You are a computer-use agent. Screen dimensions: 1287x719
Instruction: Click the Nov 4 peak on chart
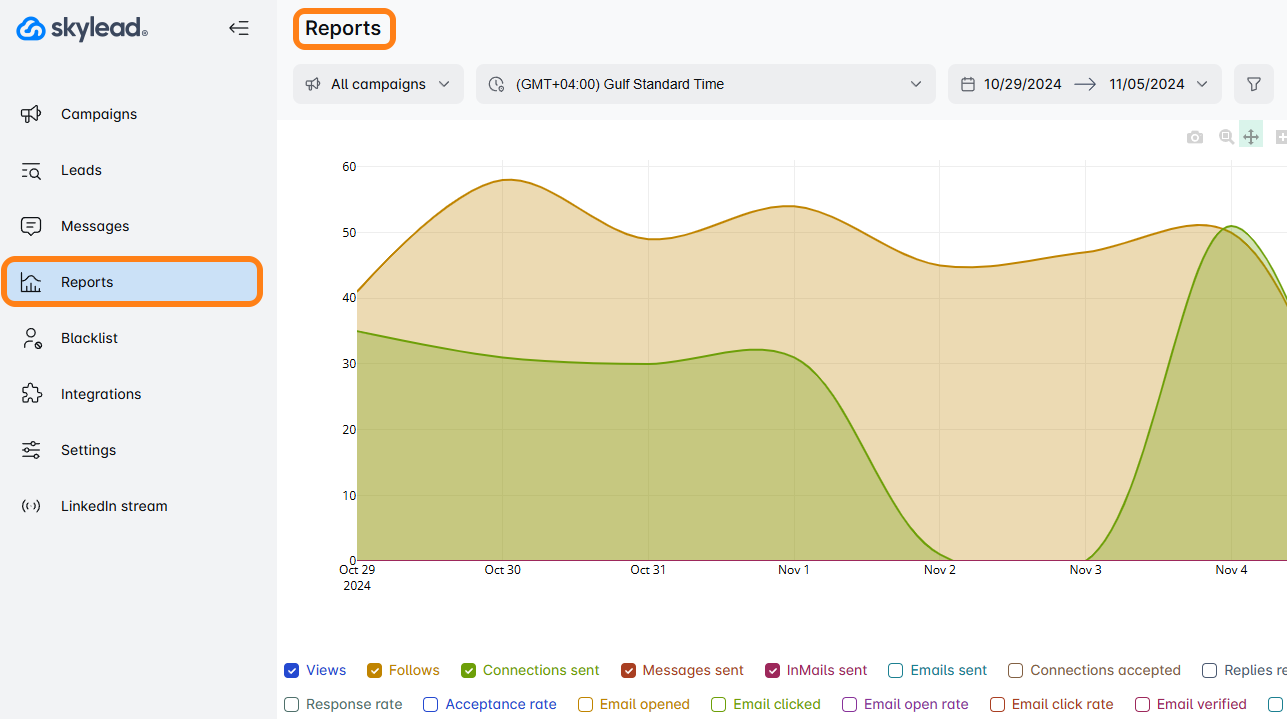point(1231,227)
